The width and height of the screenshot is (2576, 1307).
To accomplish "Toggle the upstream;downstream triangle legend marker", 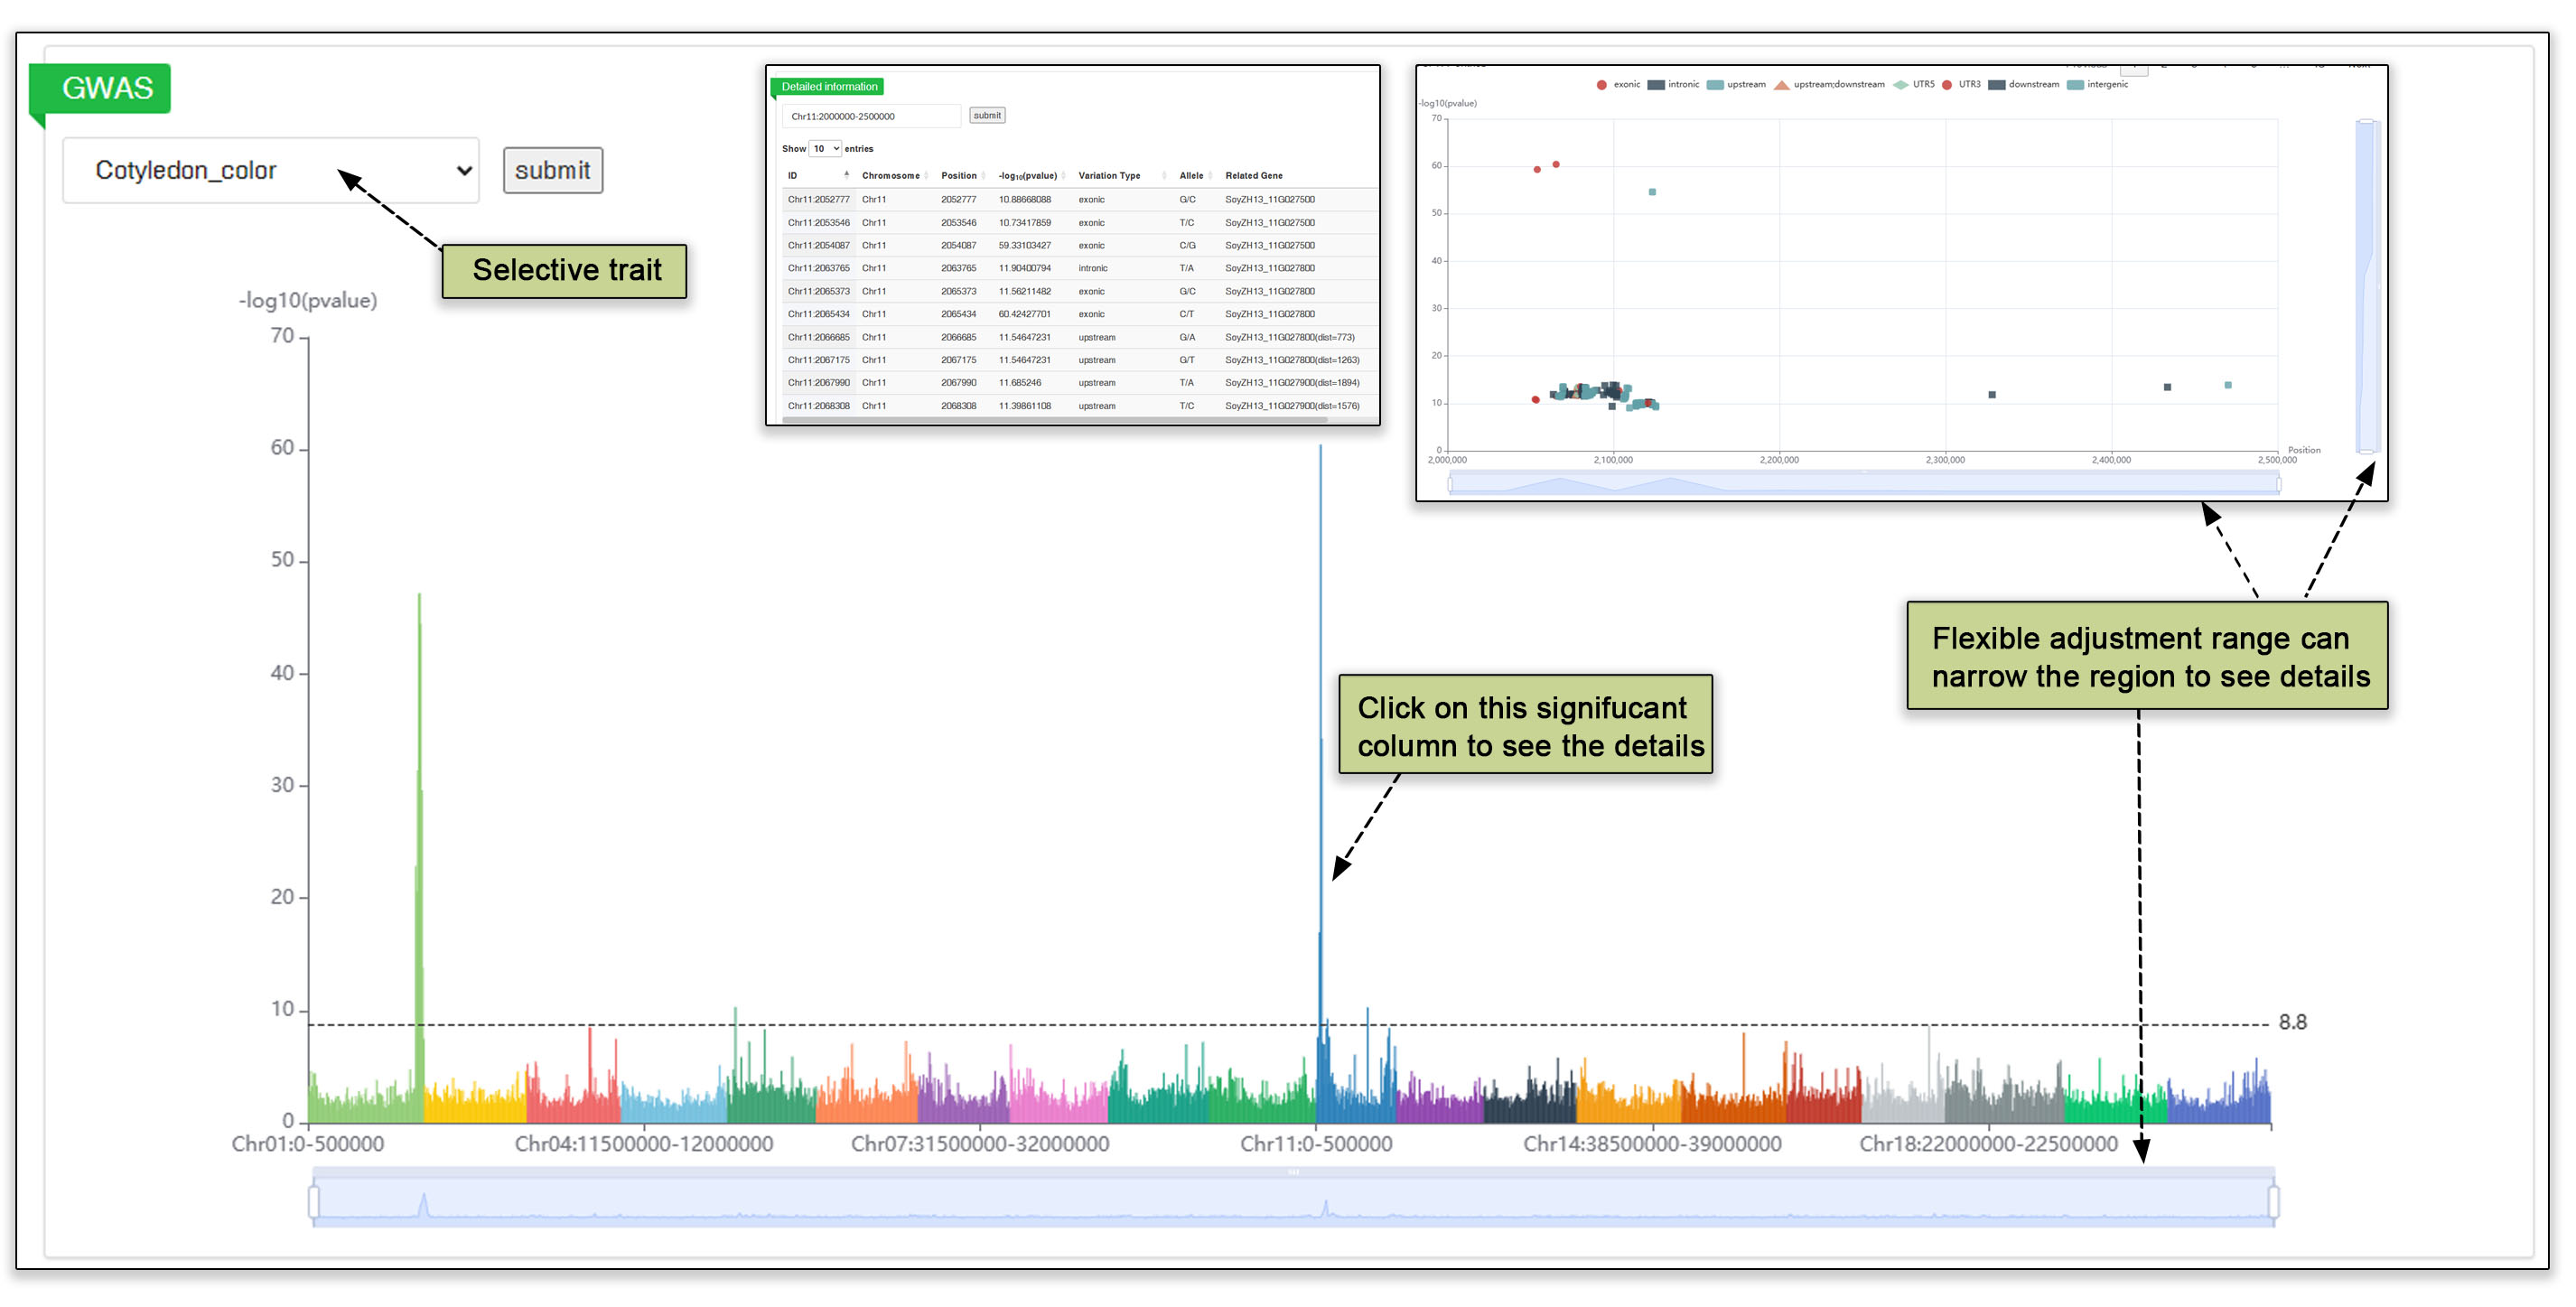I will coord(1781,85).
